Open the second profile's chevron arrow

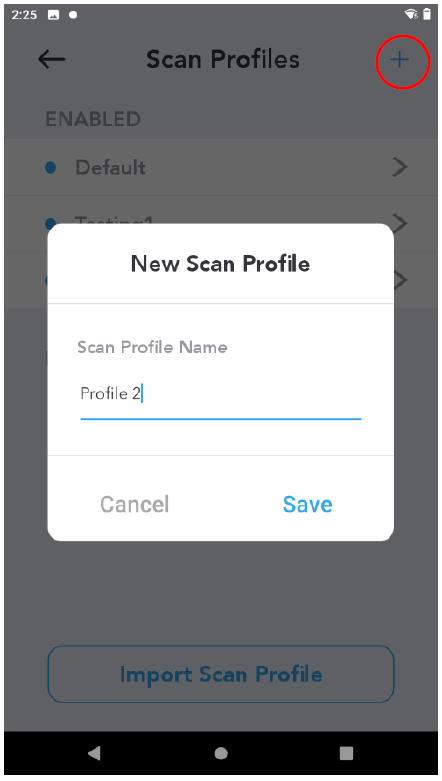pyautogui.click(x=400, y=224)
